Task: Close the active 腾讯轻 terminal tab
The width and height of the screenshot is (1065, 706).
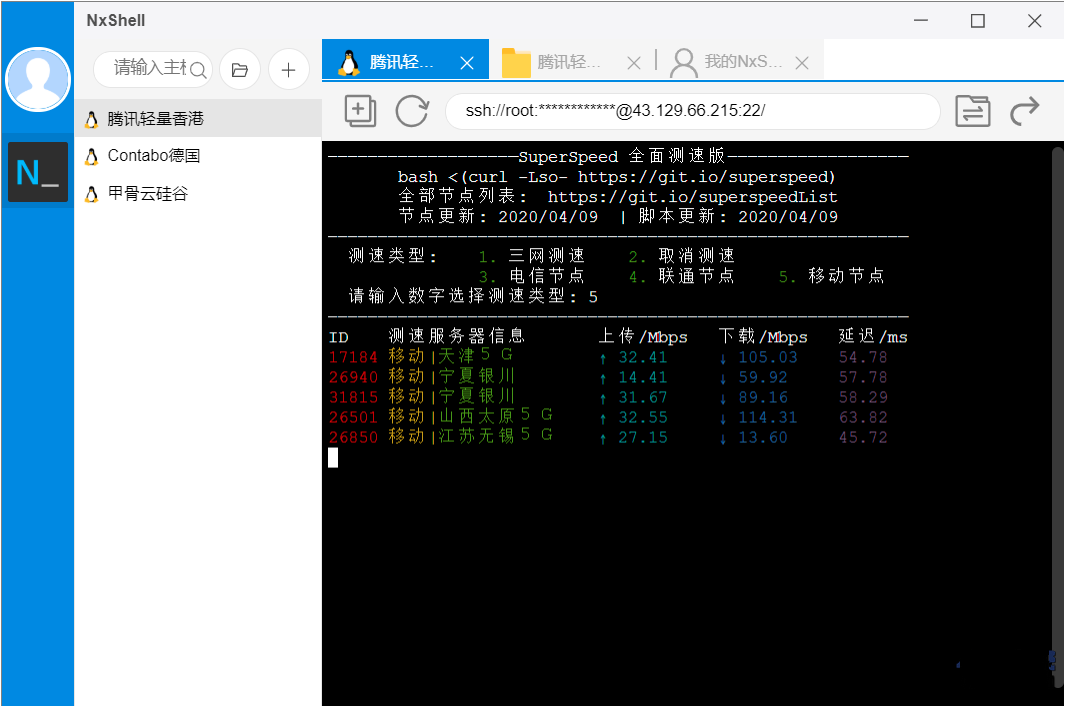Action: pos(466,61)
